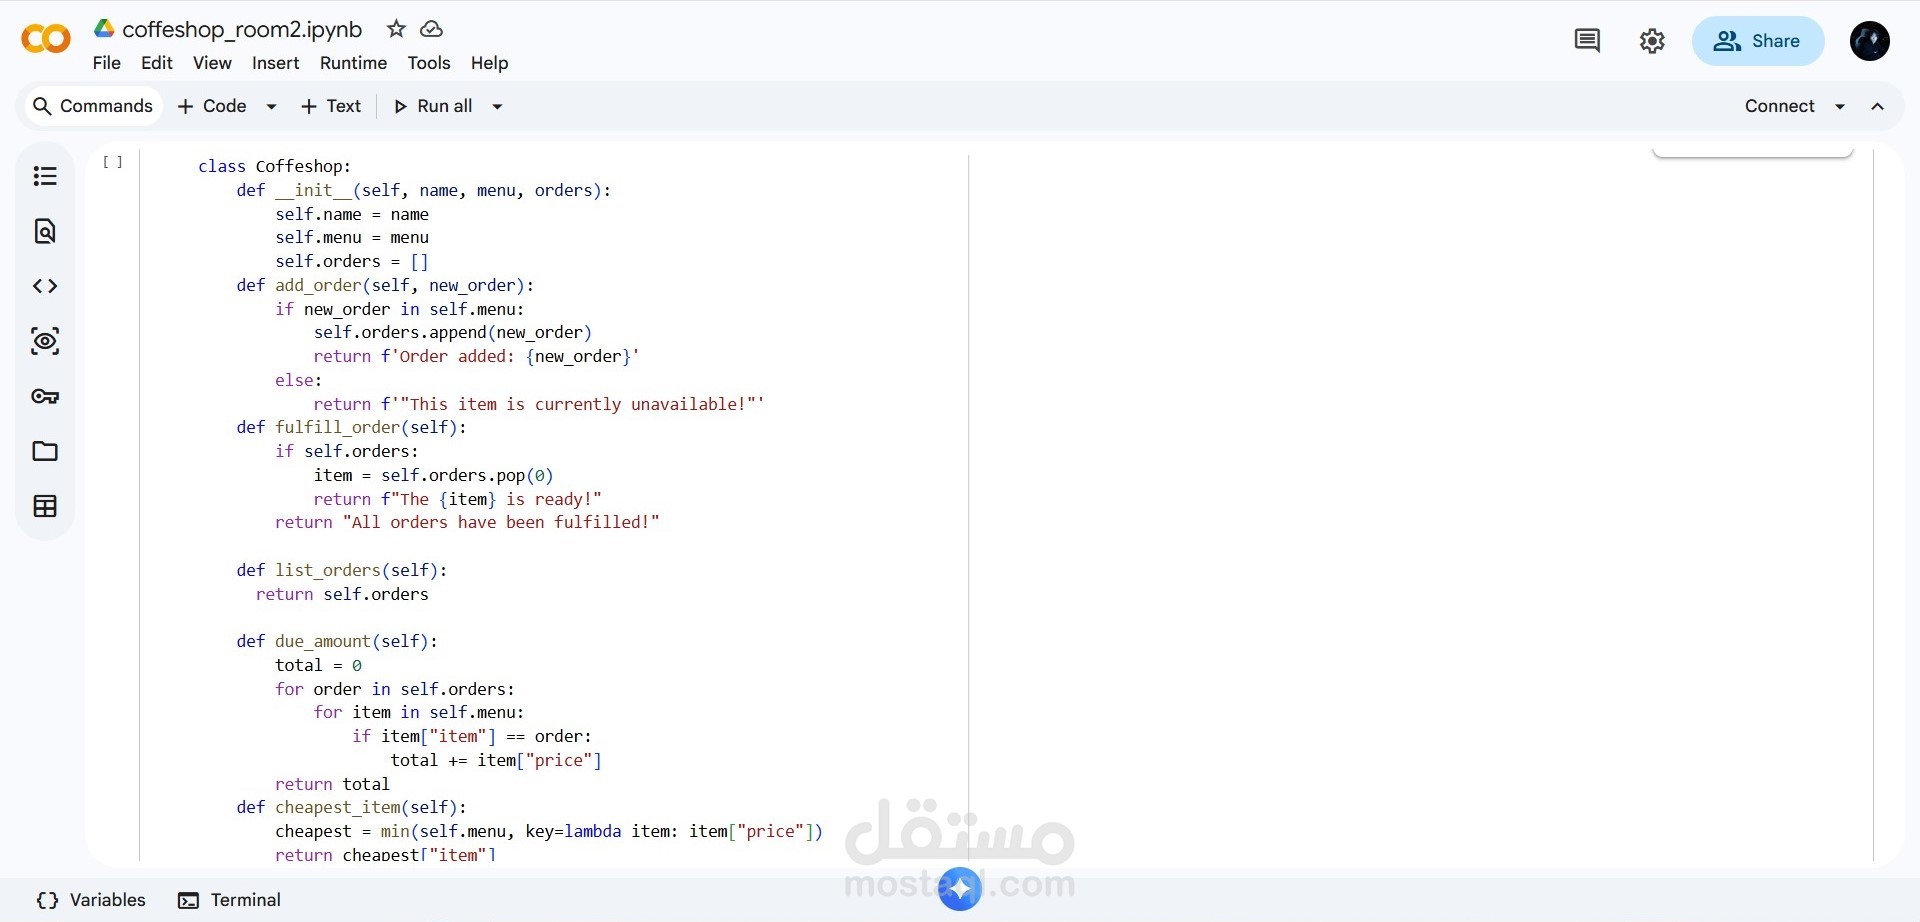Open the Variables panel
Screen dimensions: 1920x922
click(91, 900)
